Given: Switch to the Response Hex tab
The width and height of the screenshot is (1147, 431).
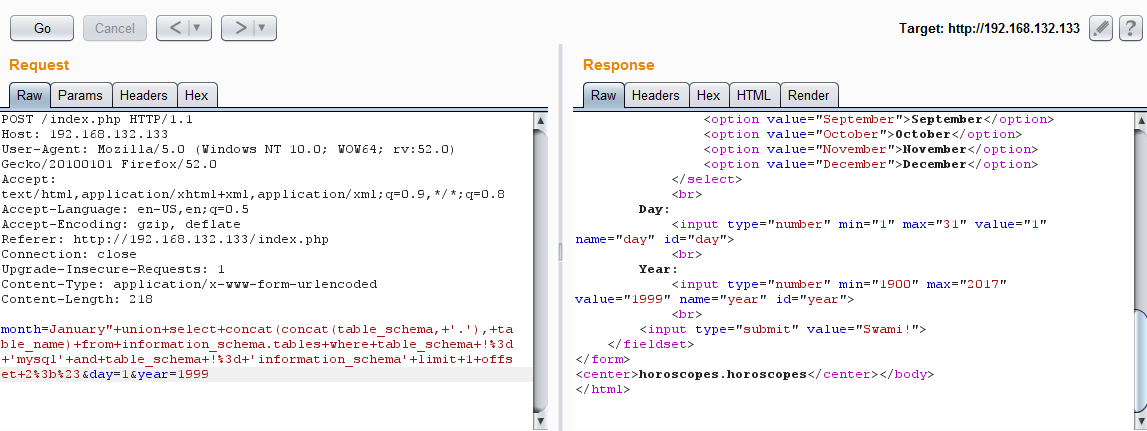Looking at the screenshot, I should 709,95.
